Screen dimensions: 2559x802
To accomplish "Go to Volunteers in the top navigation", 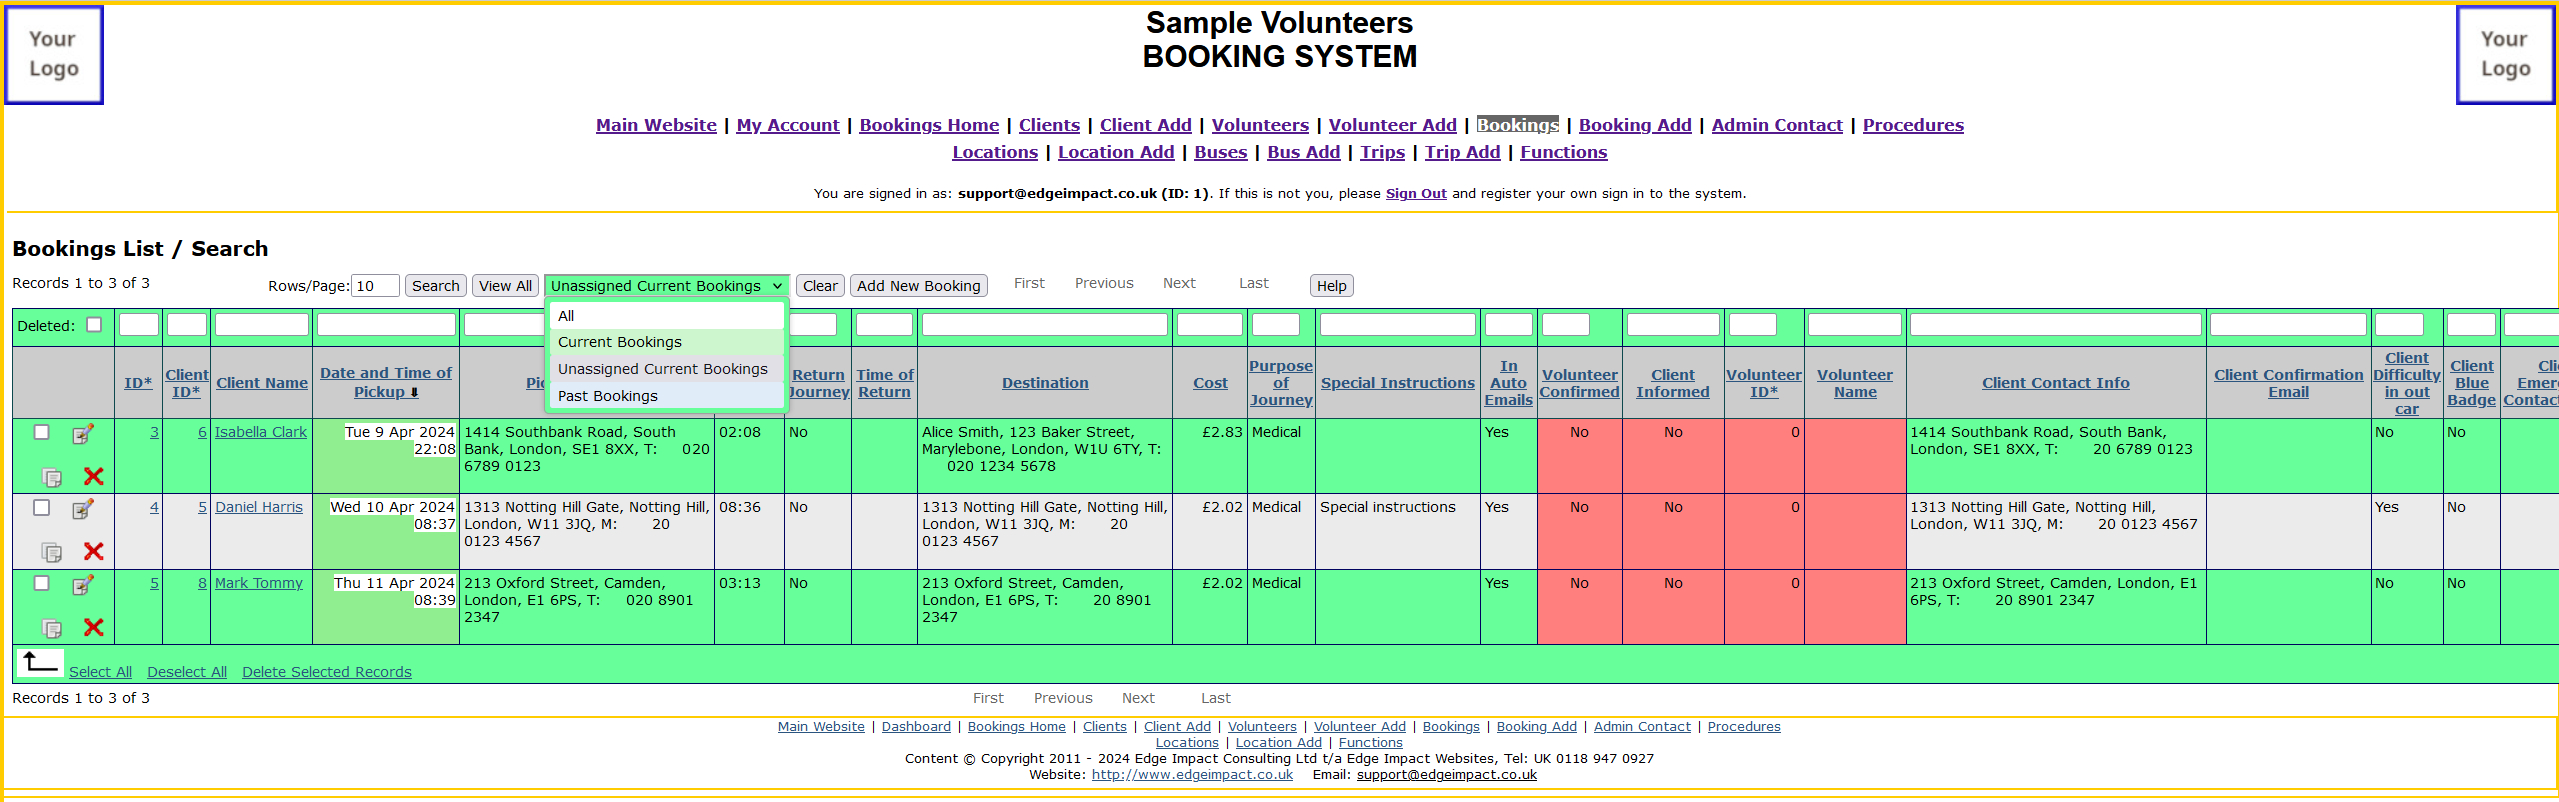I will (1259, 125).
